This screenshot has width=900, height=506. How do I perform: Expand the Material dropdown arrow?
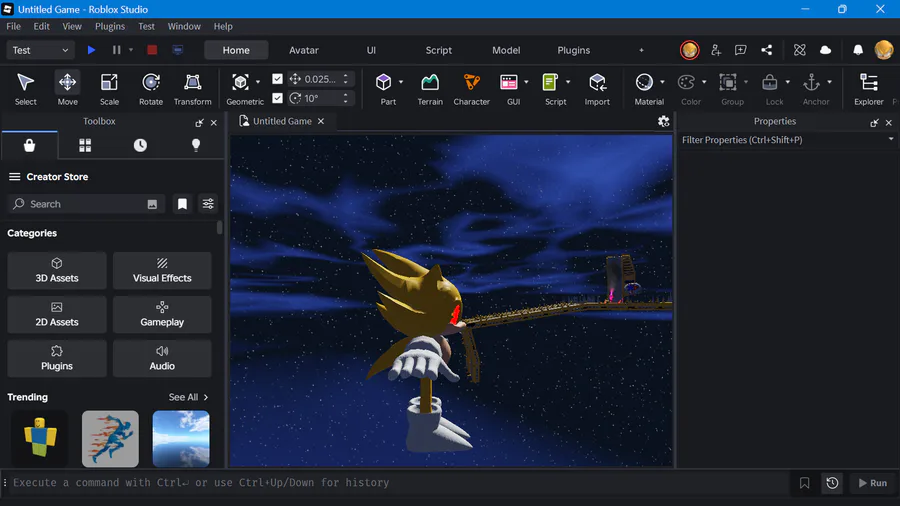pyautogui.click(x=662, y=82)
